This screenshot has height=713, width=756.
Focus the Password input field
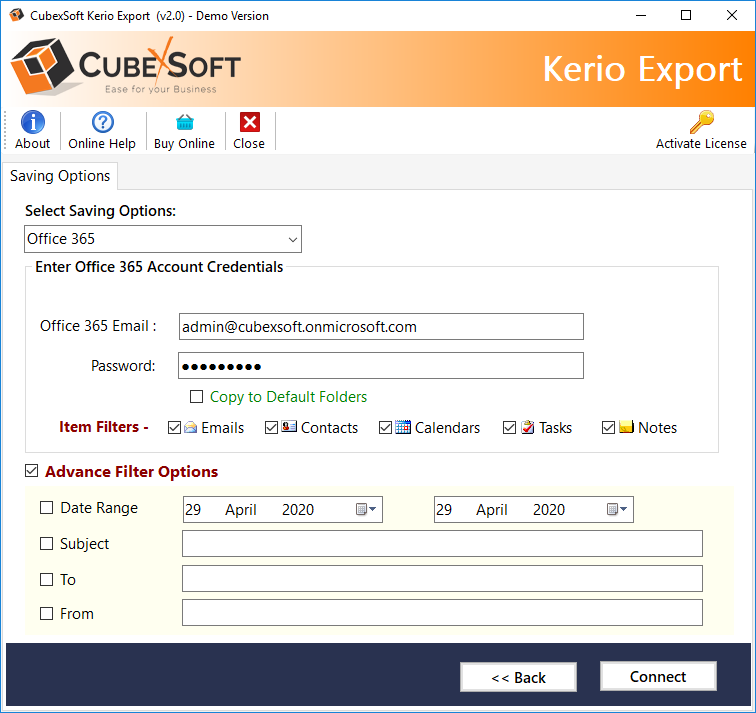(x=380, y=366)
